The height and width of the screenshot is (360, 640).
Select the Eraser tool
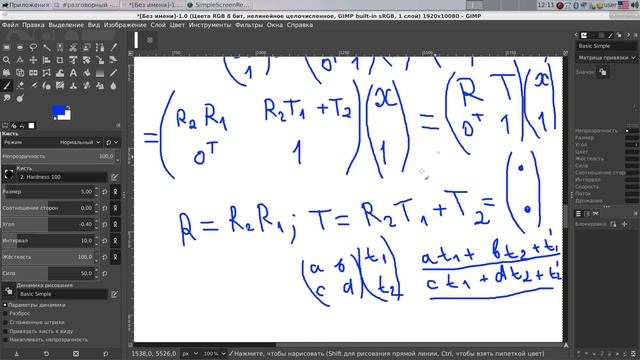tap(20, 85)
